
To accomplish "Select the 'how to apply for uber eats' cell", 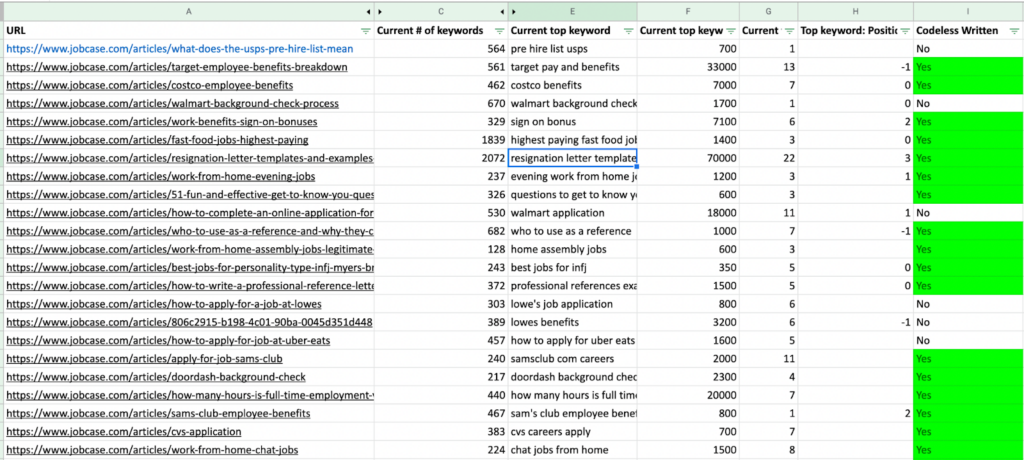I will [573, 341].
